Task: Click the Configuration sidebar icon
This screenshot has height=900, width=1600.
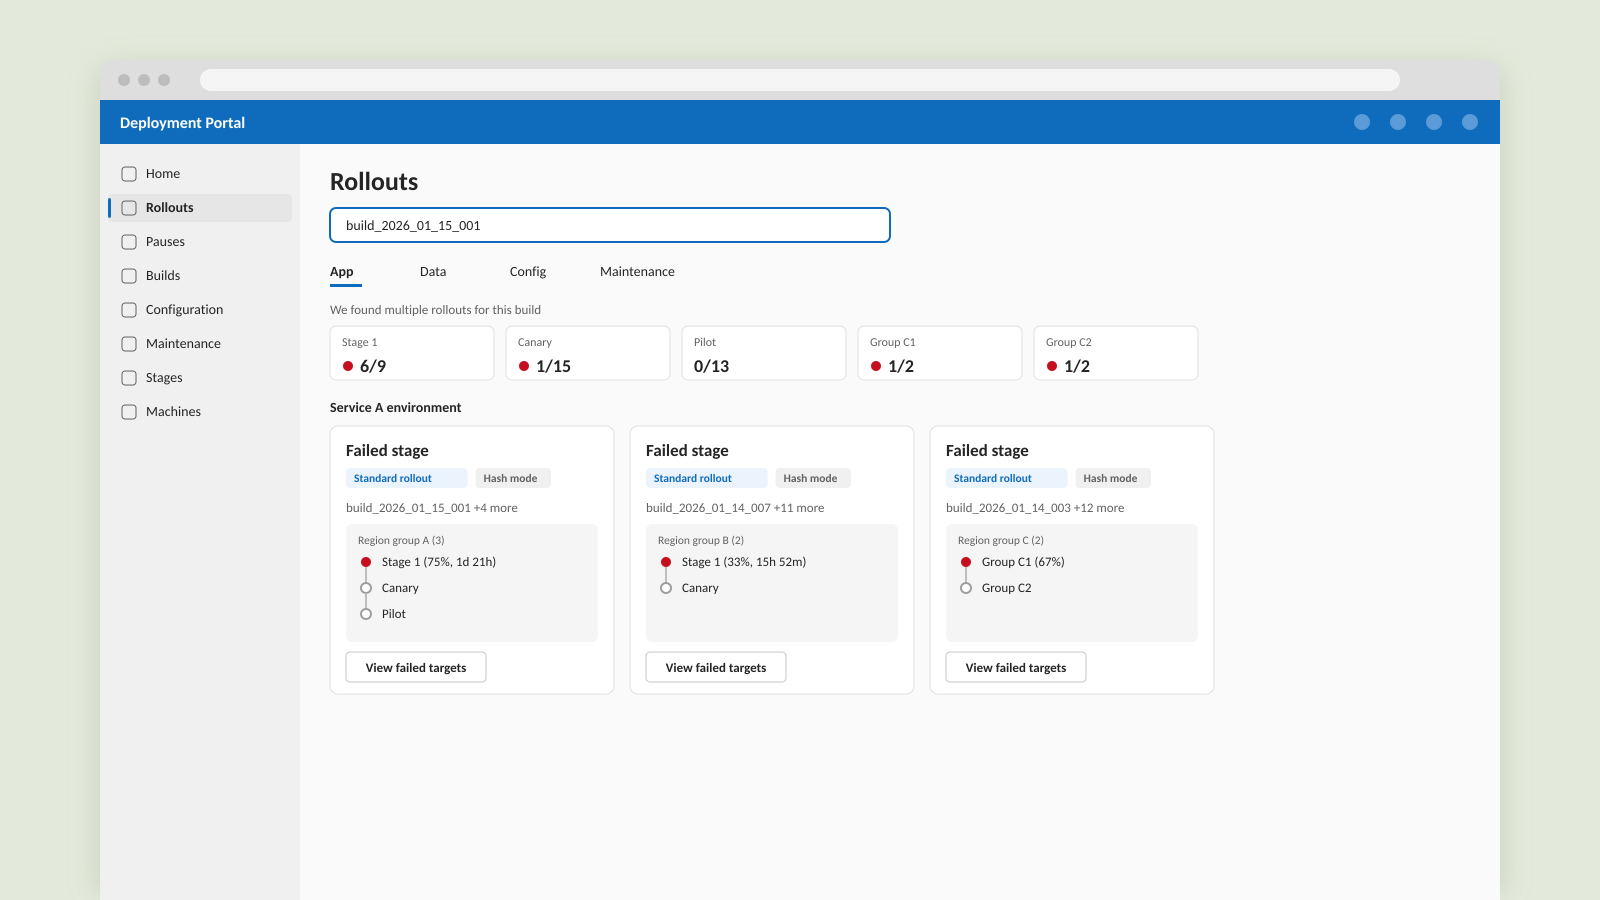Action: point(129,310)
